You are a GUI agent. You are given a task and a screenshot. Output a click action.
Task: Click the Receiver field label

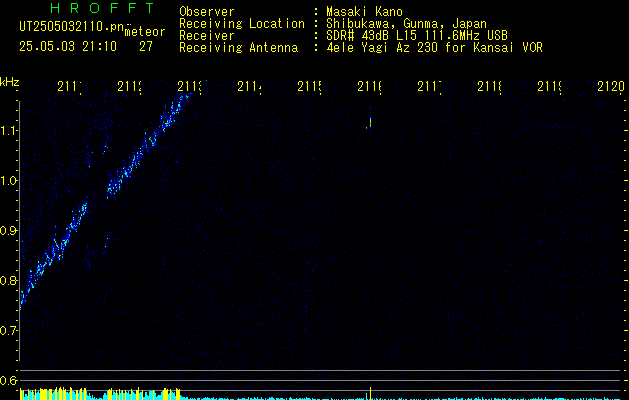click(x=207, y=36)
